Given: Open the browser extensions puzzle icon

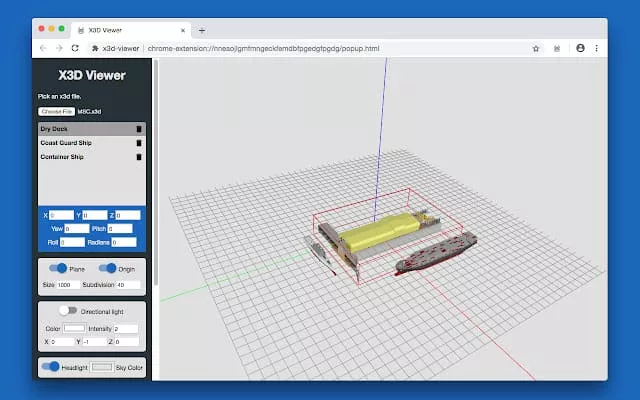Looking at the screenshot, I should tap(555, 47).
